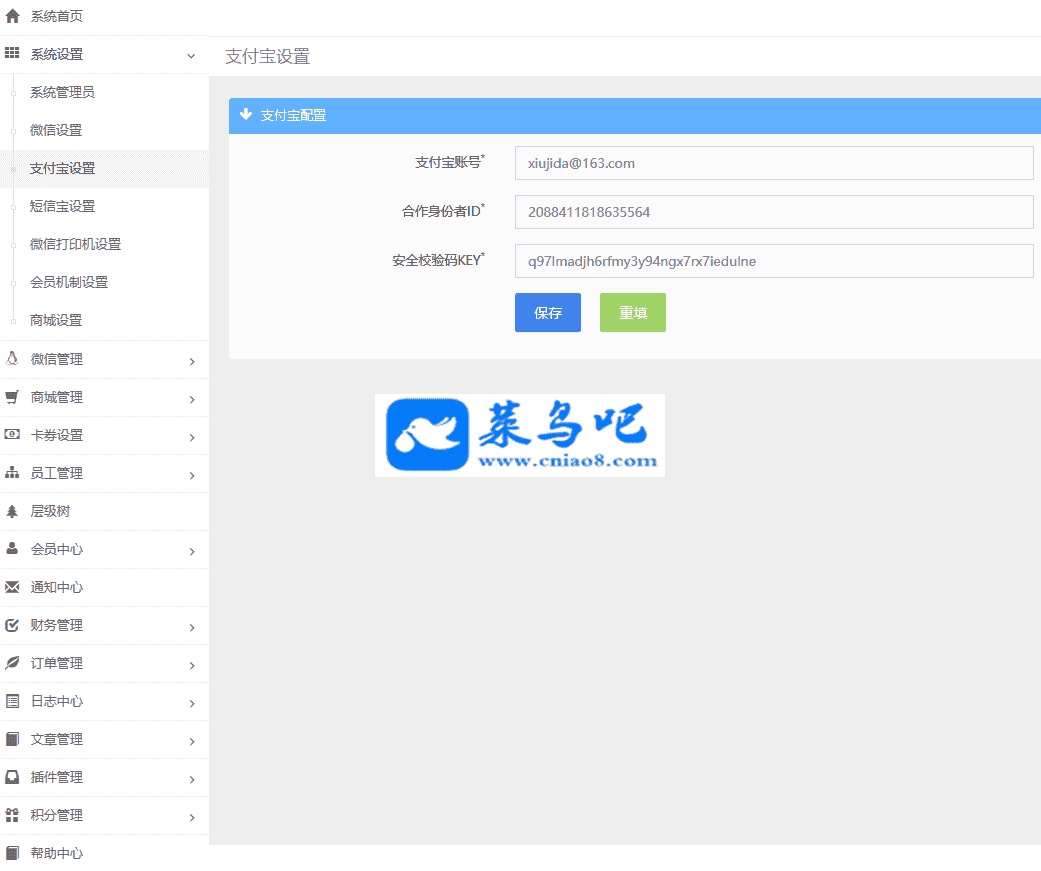Screen dimensions: 1041x871
Task: Click the home icon beside 系统首页
Action: (12, 16)
